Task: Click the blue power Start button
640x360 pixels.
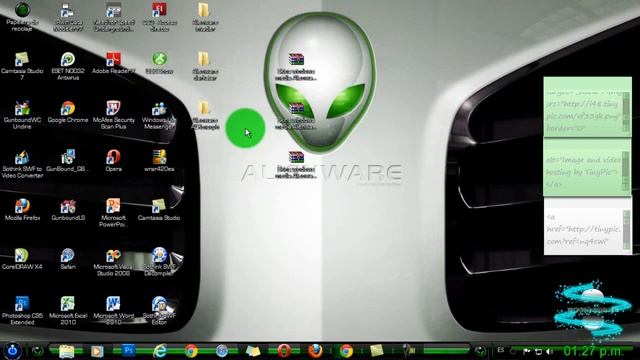Action: tap(12, 351)
